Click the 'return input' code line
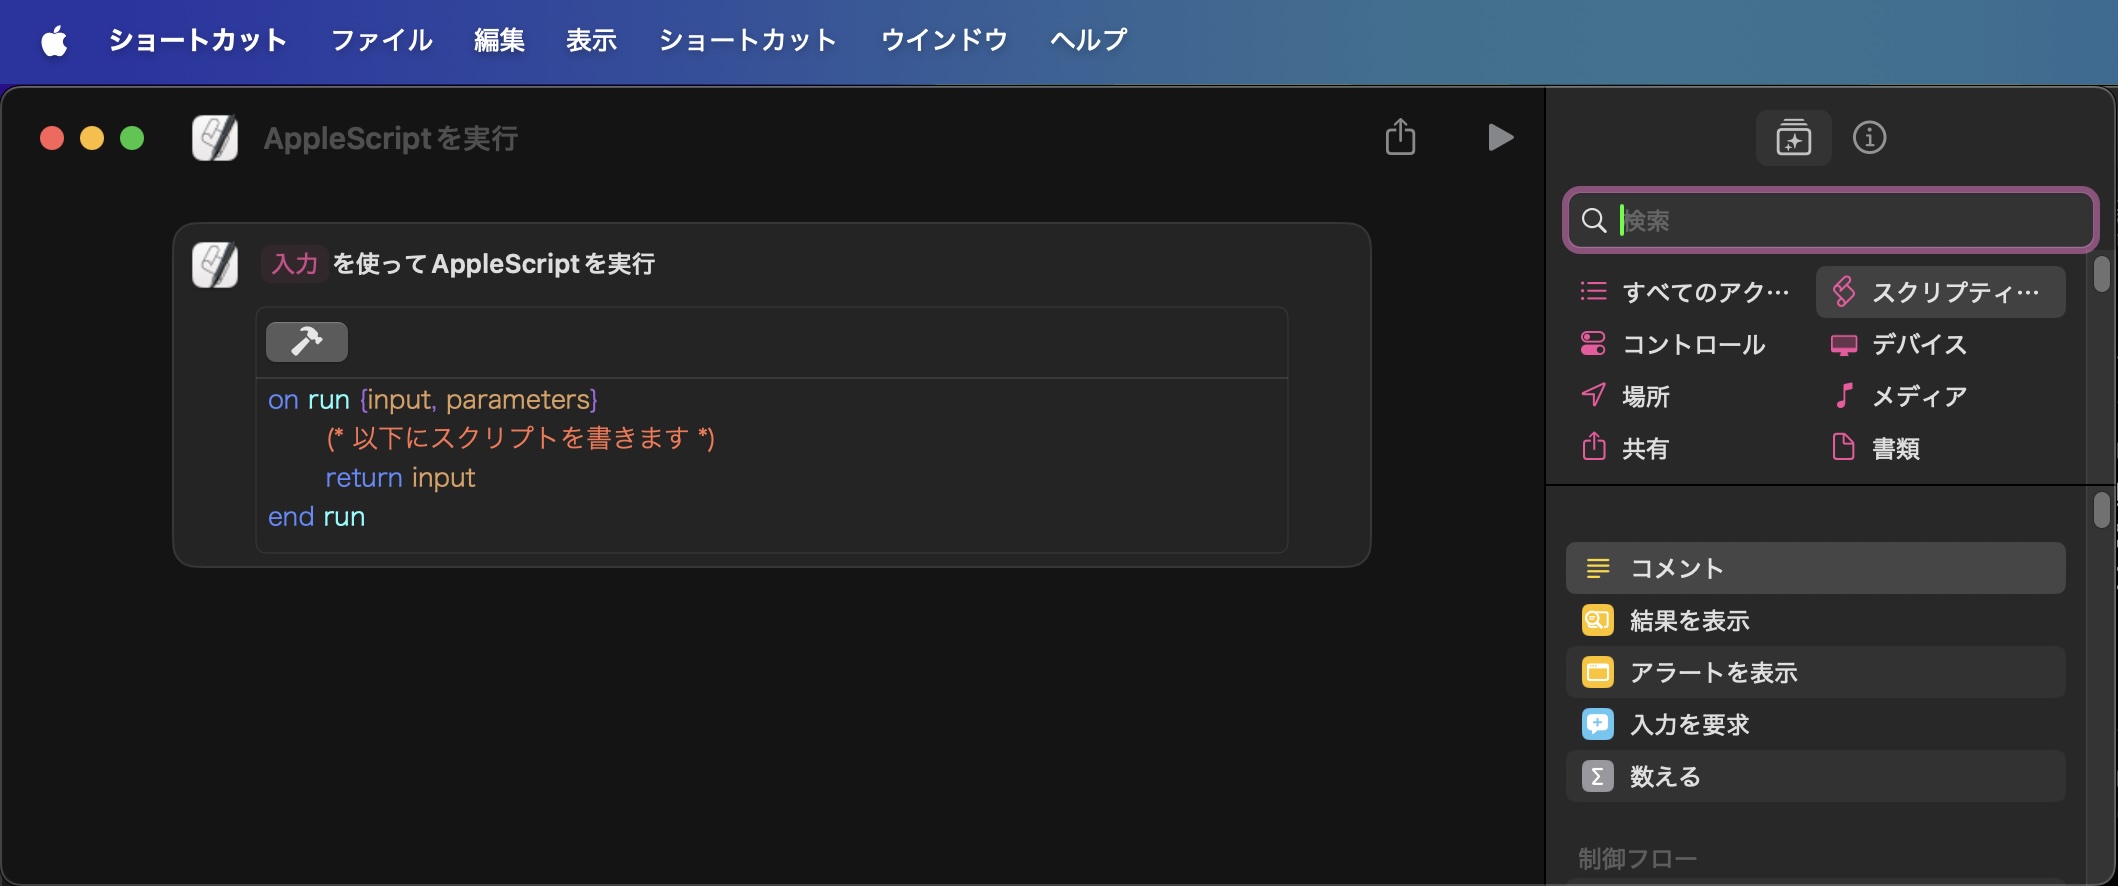 tap(401, 478)
